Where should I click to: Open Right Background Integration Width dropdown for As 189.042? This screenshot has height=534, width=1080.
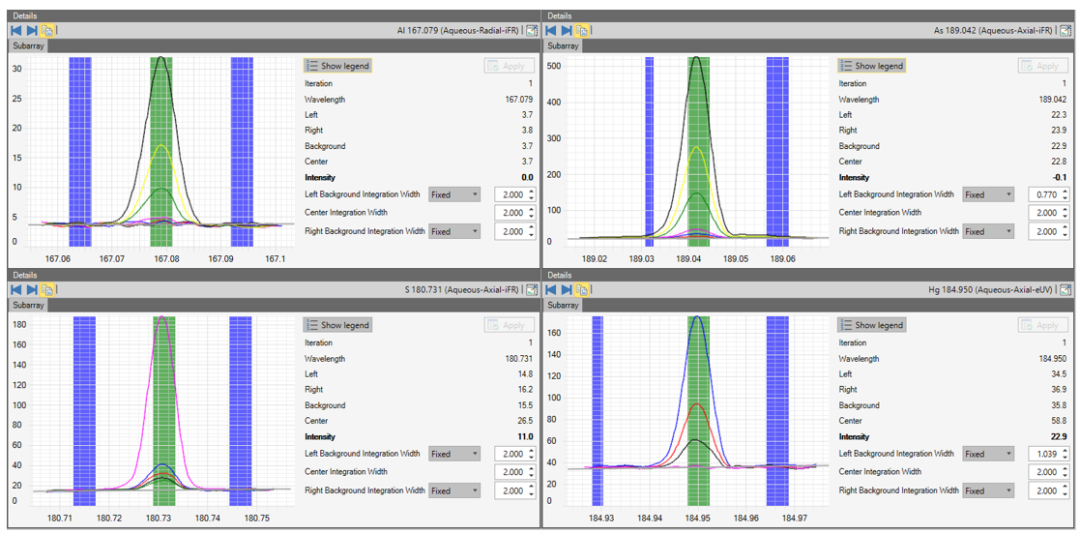click(x=987, y=232)
